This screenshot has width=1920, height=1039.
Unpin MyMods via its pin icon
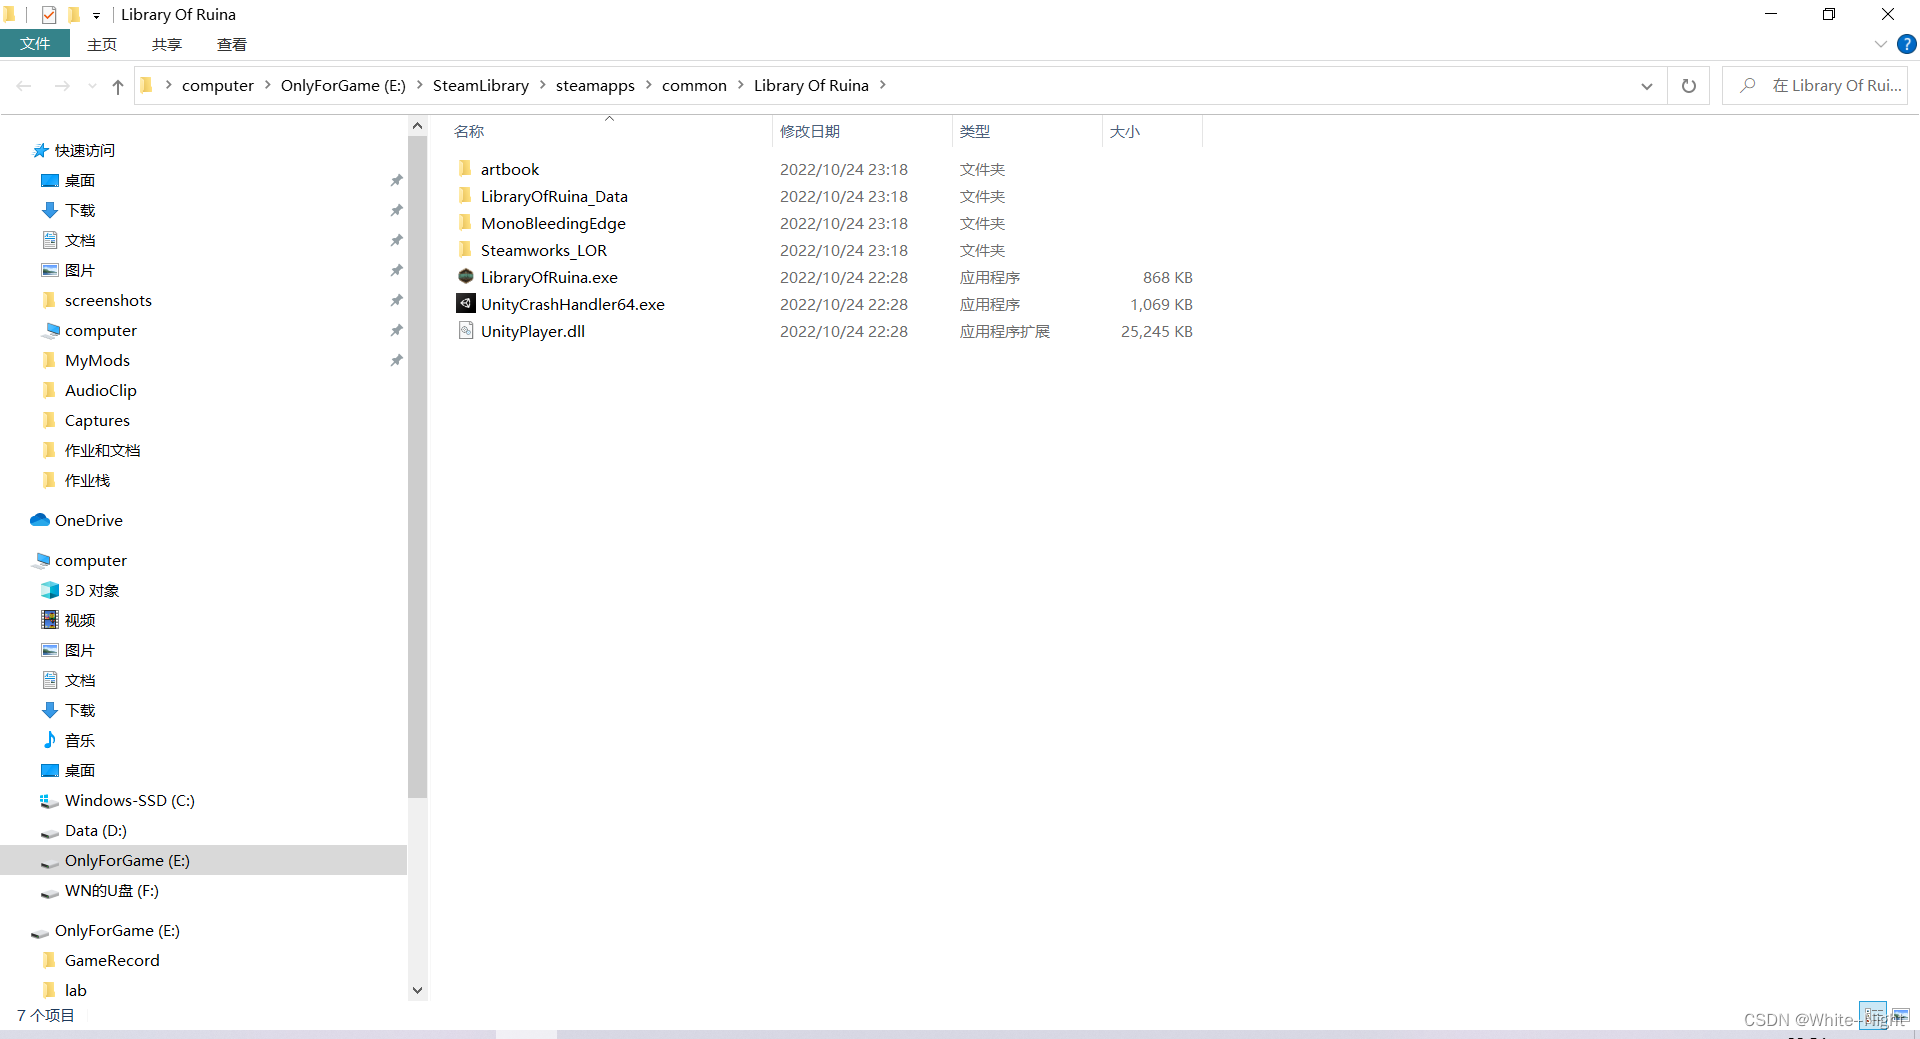click(396, 360)
